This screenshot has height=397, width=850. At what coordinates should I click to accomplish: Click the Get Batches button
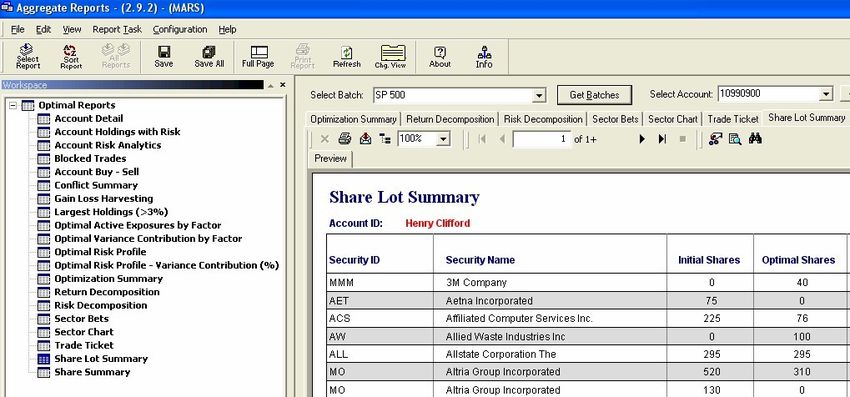[x=595, y=95]
